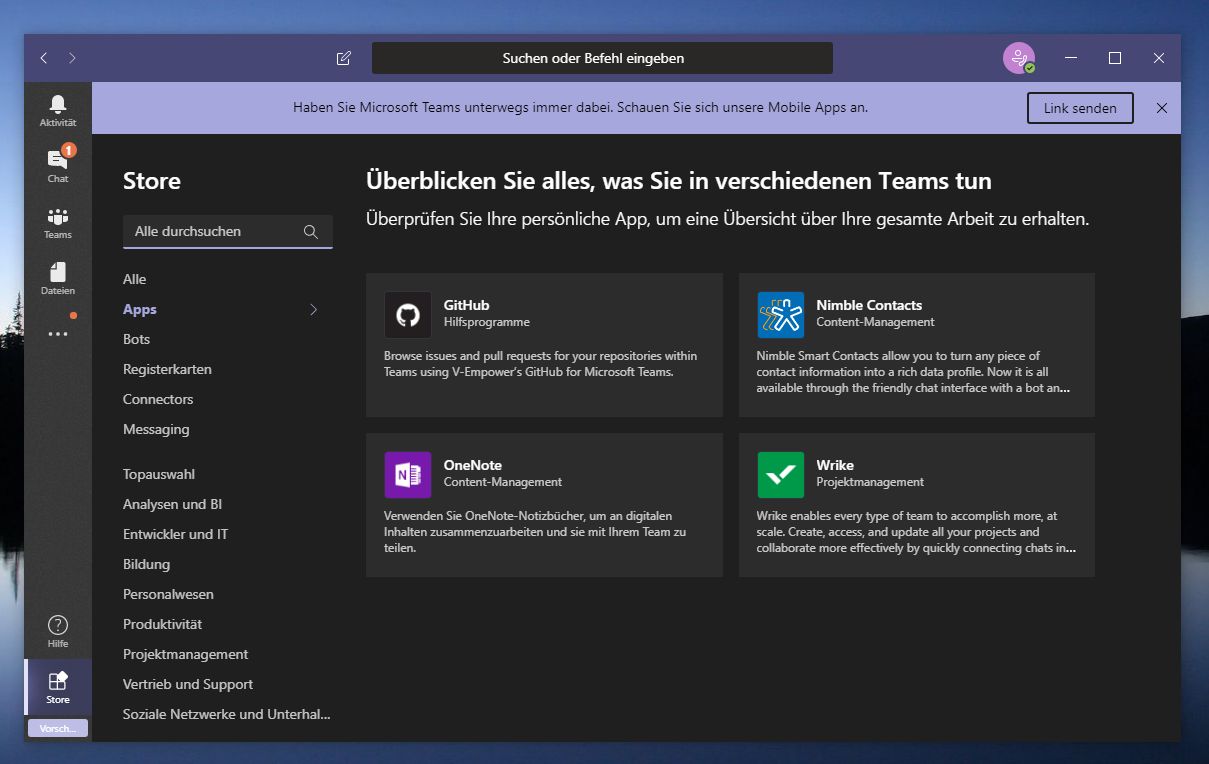Select the Produktivität category

162,624
